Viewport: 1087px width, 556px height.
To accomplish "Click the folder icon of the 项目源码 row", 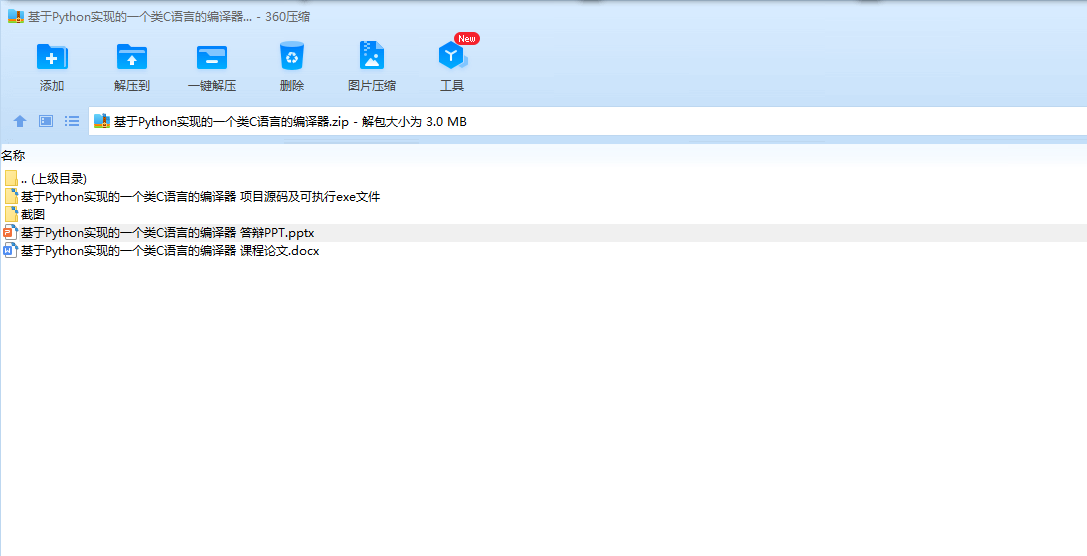I will 11,196.
